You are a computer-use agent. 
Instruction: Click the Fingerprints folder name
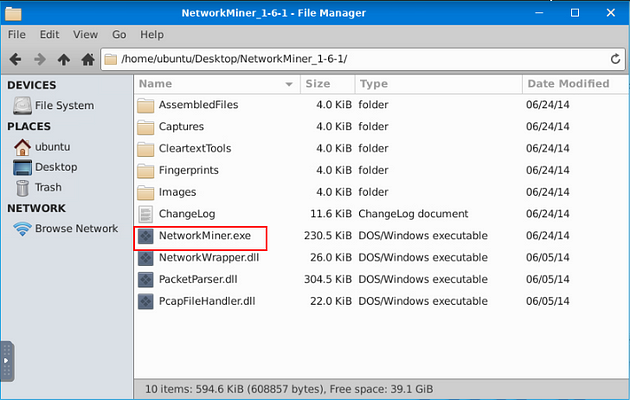pos(188,170)
